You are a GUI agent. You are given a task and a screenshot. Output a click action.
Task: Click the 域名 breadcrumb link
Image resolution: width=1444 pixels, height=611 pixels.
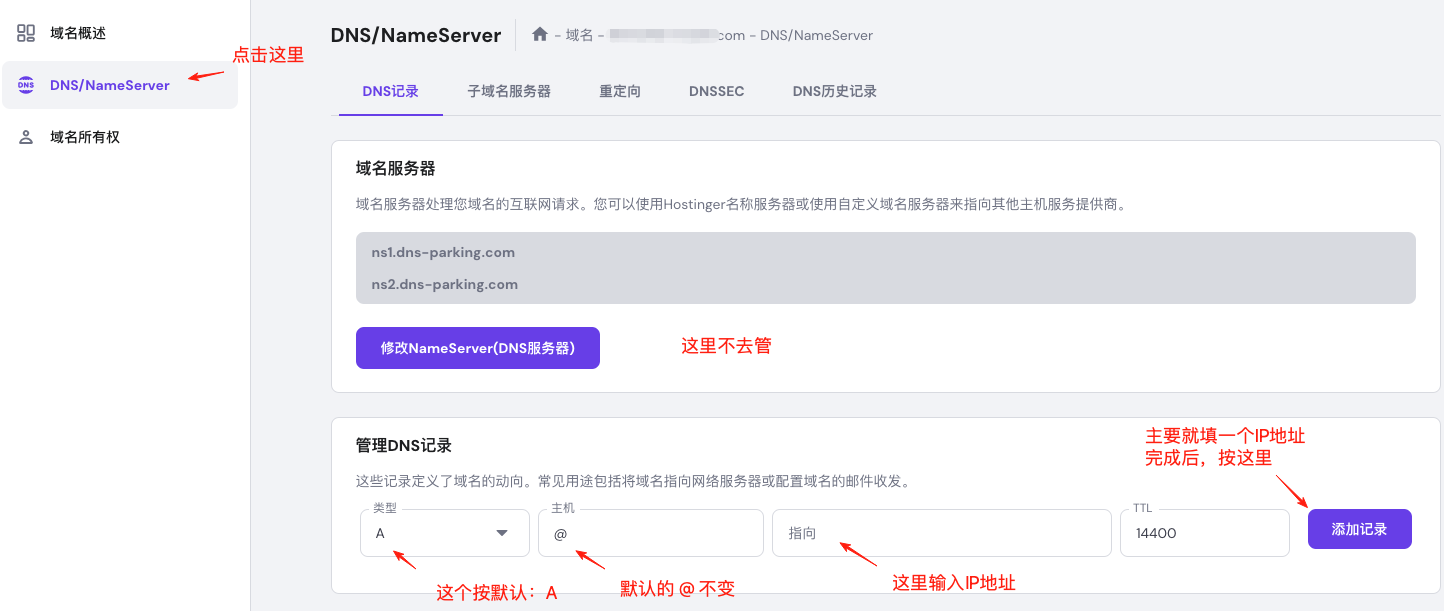pos(579,35)
